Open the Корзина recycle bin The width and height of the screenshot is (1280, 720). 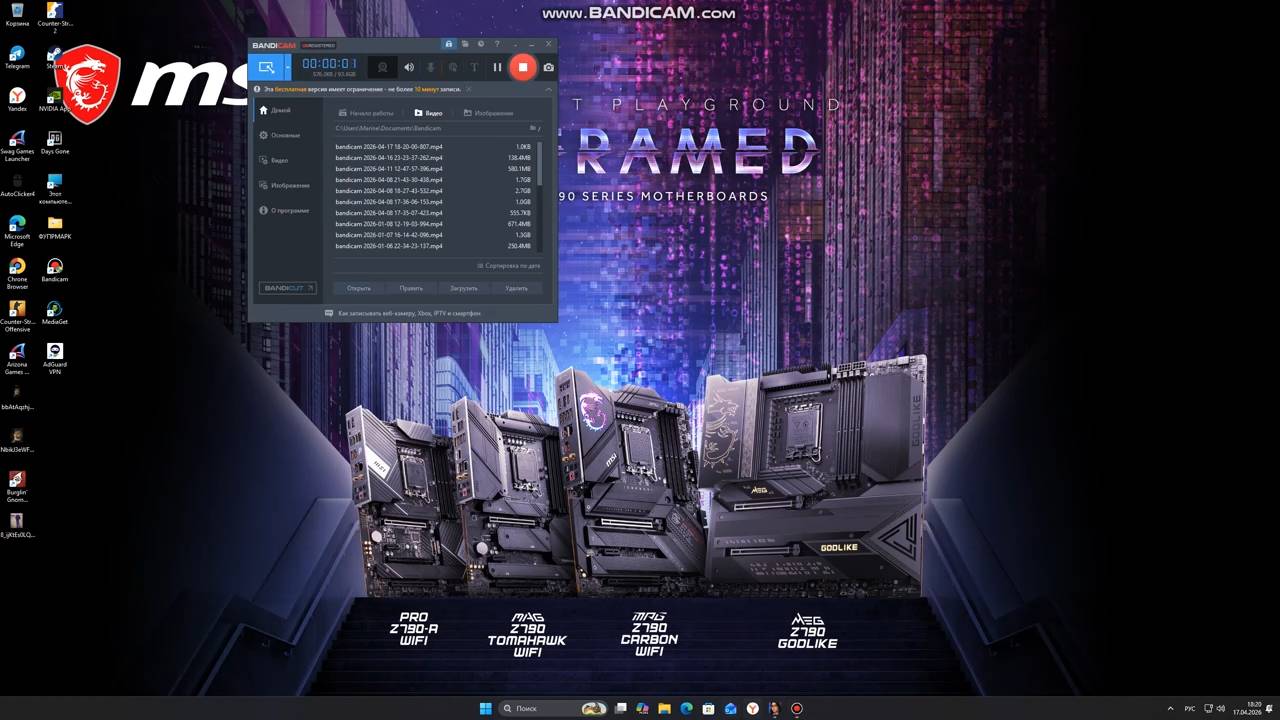[x=17, y=14]
